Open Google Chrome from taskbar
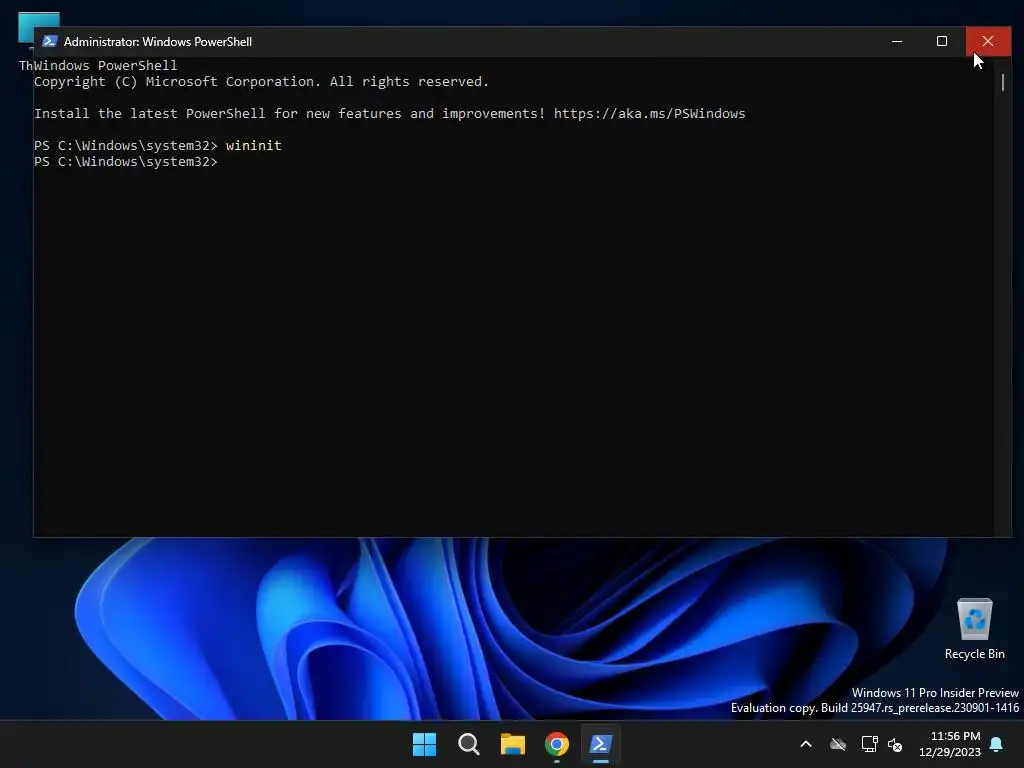This screenshot has width=1024, height=768. pos(557,744)
